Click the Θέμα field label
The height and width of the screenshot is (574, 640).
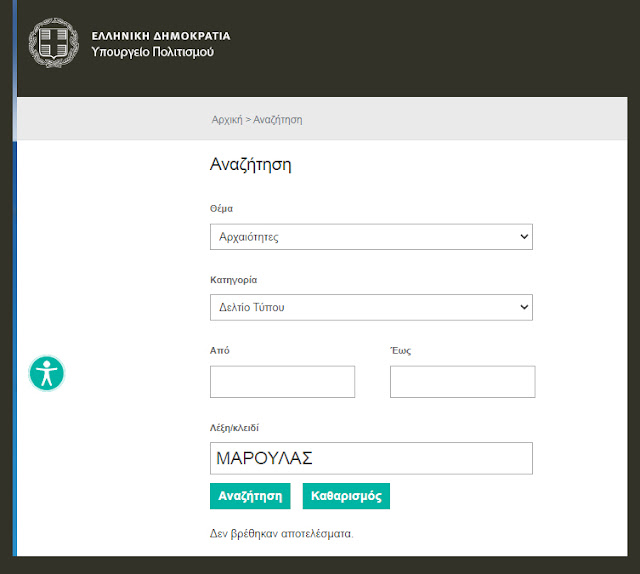coord(222,209)
